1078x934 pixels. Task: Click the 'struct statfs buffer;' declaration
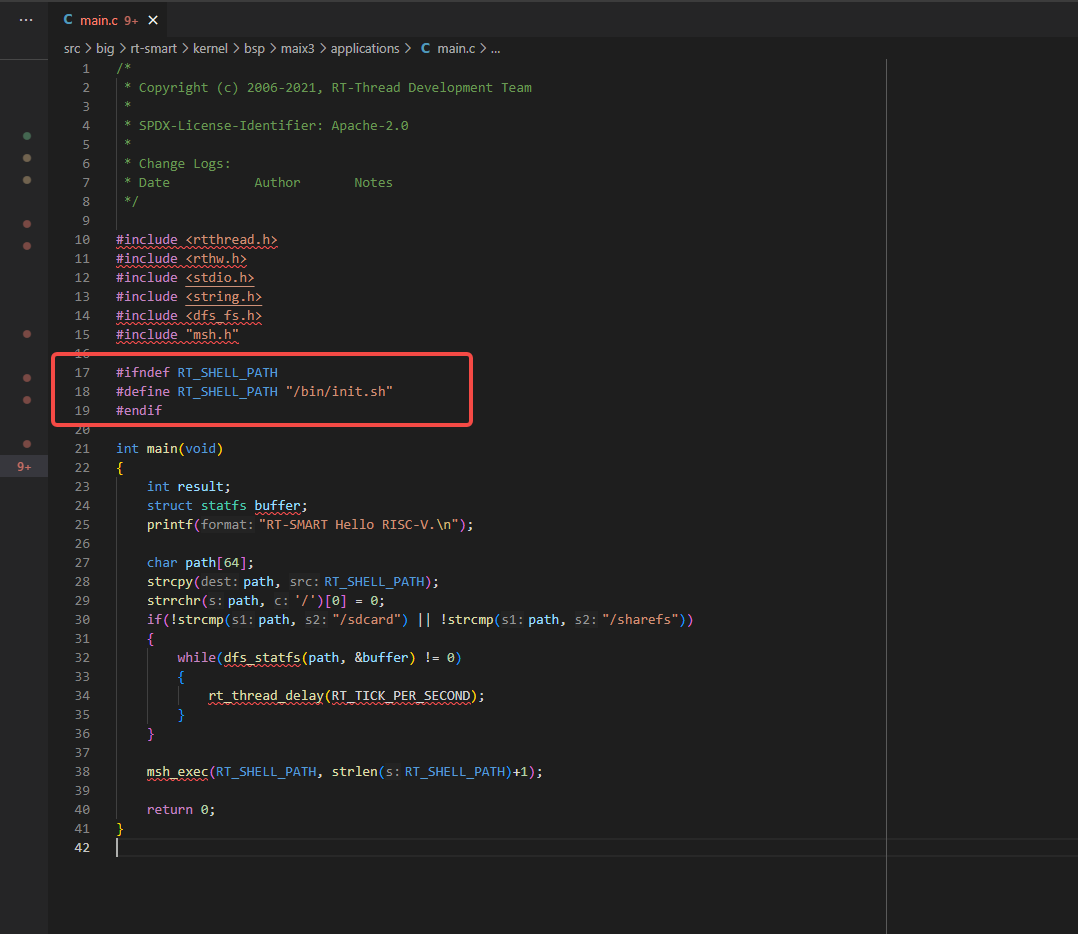pos(227,506)
